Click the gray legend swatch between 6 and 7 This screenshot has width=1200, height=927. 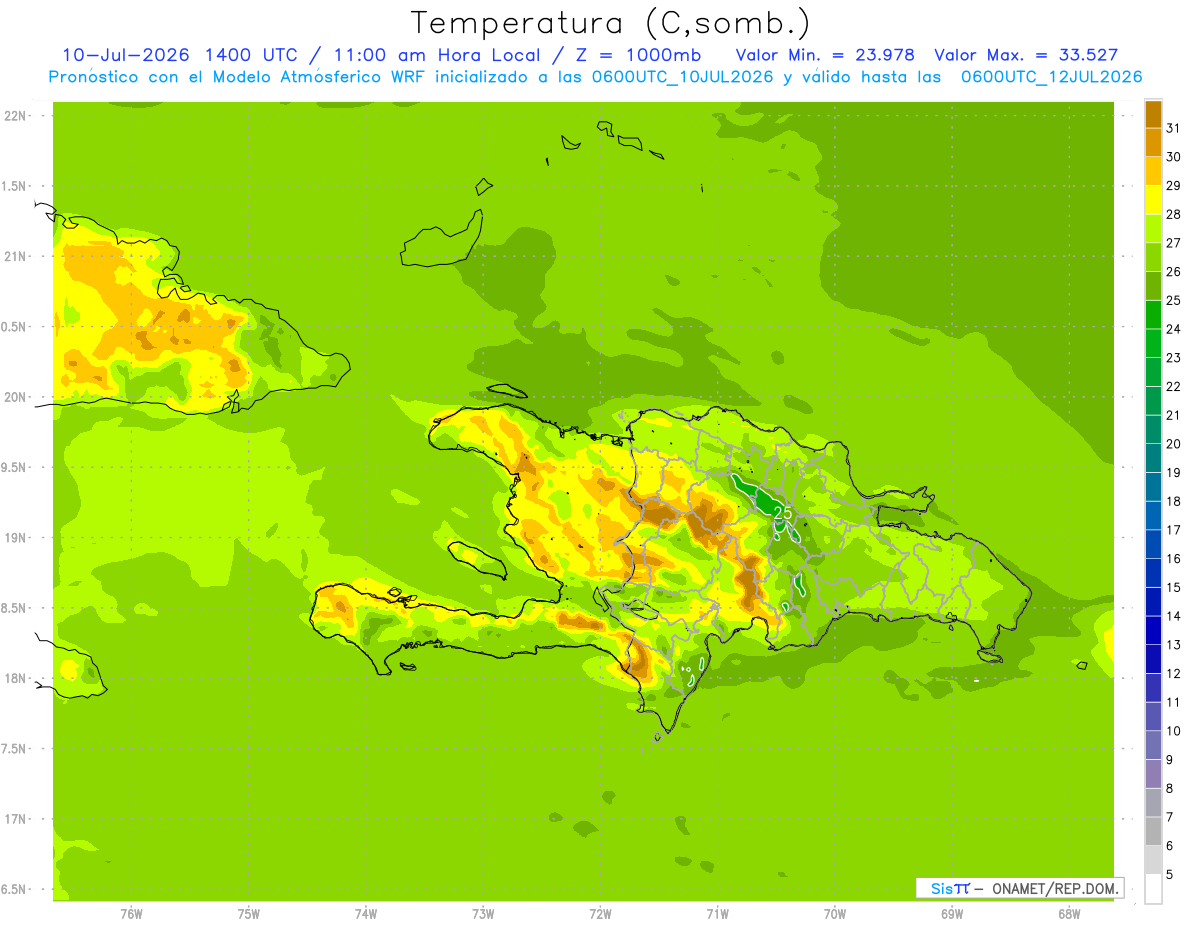(x=1153, y=831)
